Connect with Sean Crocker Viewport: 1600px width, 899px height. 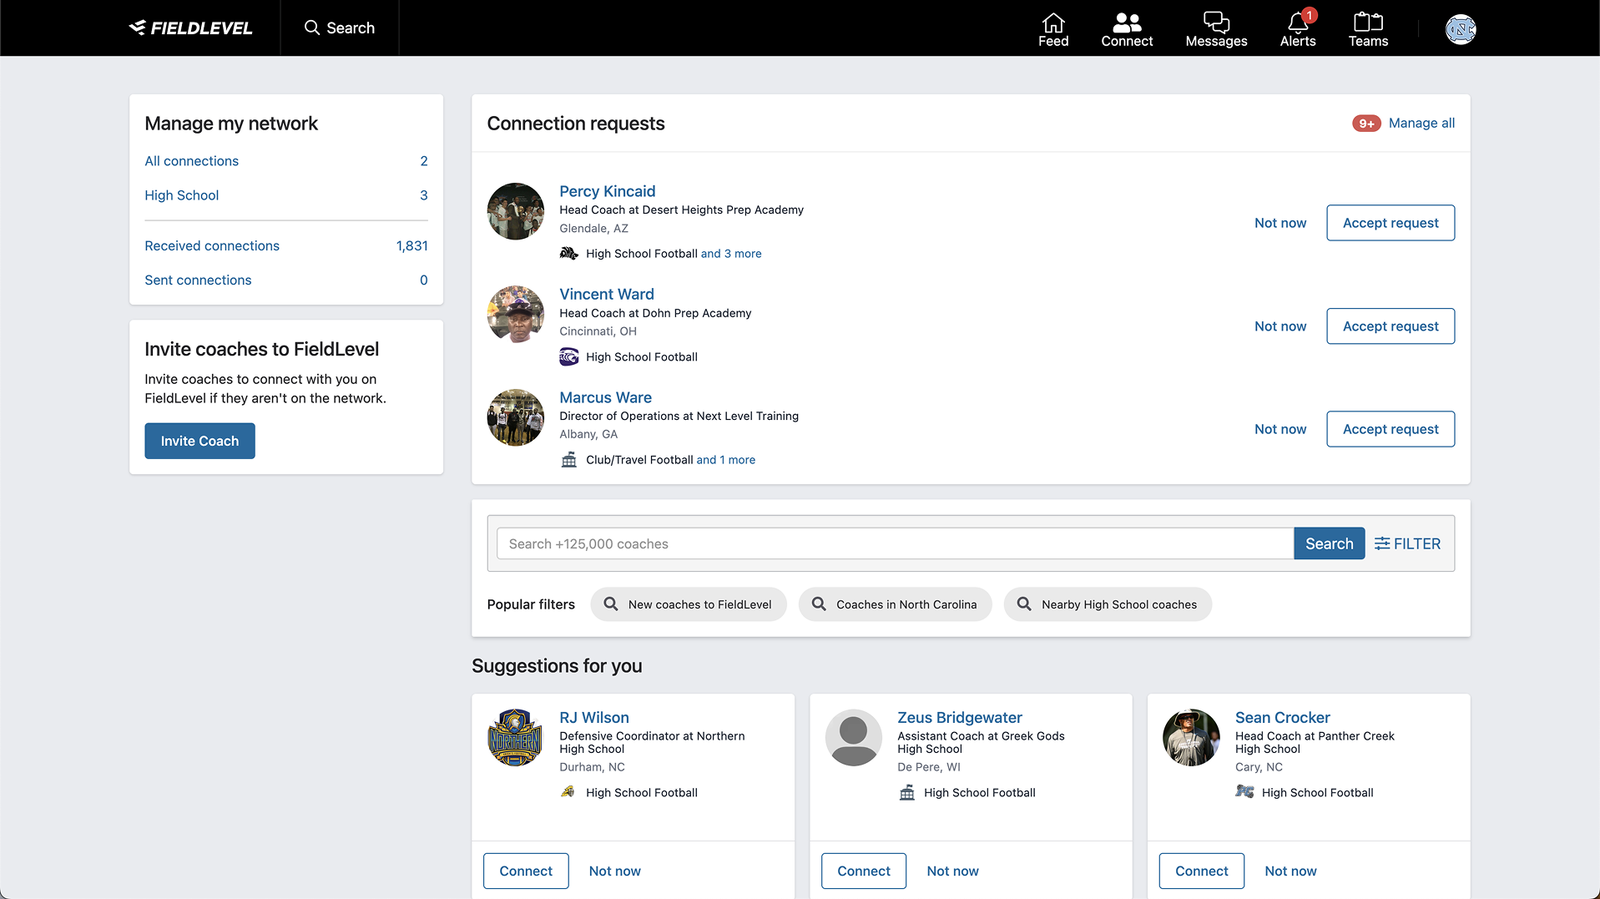point(1202,871)
